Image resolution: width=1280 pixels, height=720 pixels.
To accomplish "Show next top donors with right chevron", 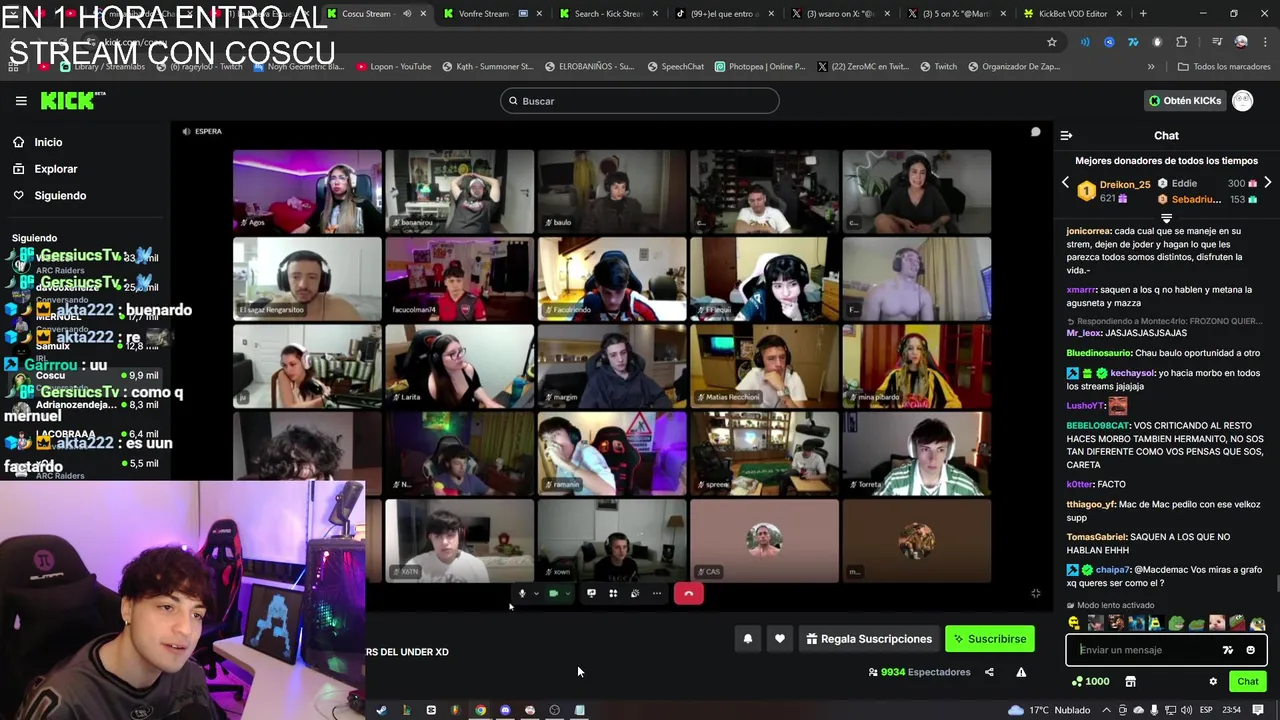I will tap(1267, 183).
